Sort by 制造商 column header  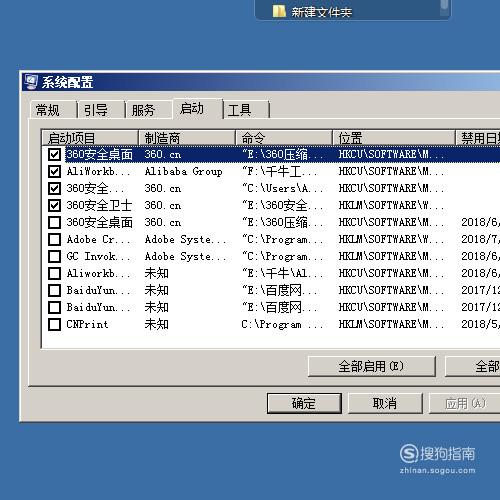[187, 138]
